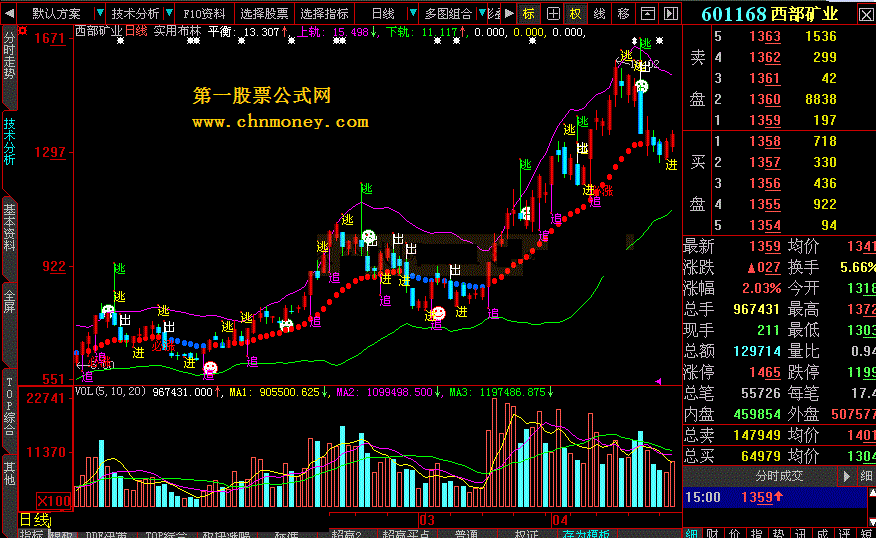Open the 其他 side tab
876x538 pixels.
coord(9,473)
